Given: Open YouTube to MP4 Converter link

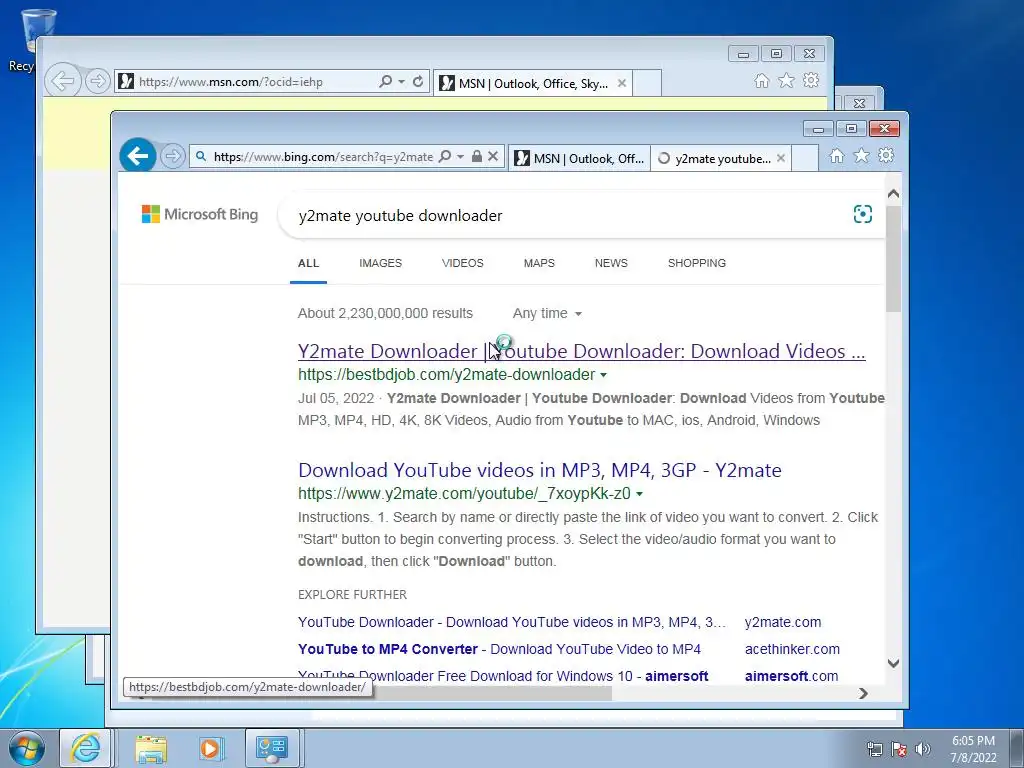Looking at the screenshot, I should (499, 649).
